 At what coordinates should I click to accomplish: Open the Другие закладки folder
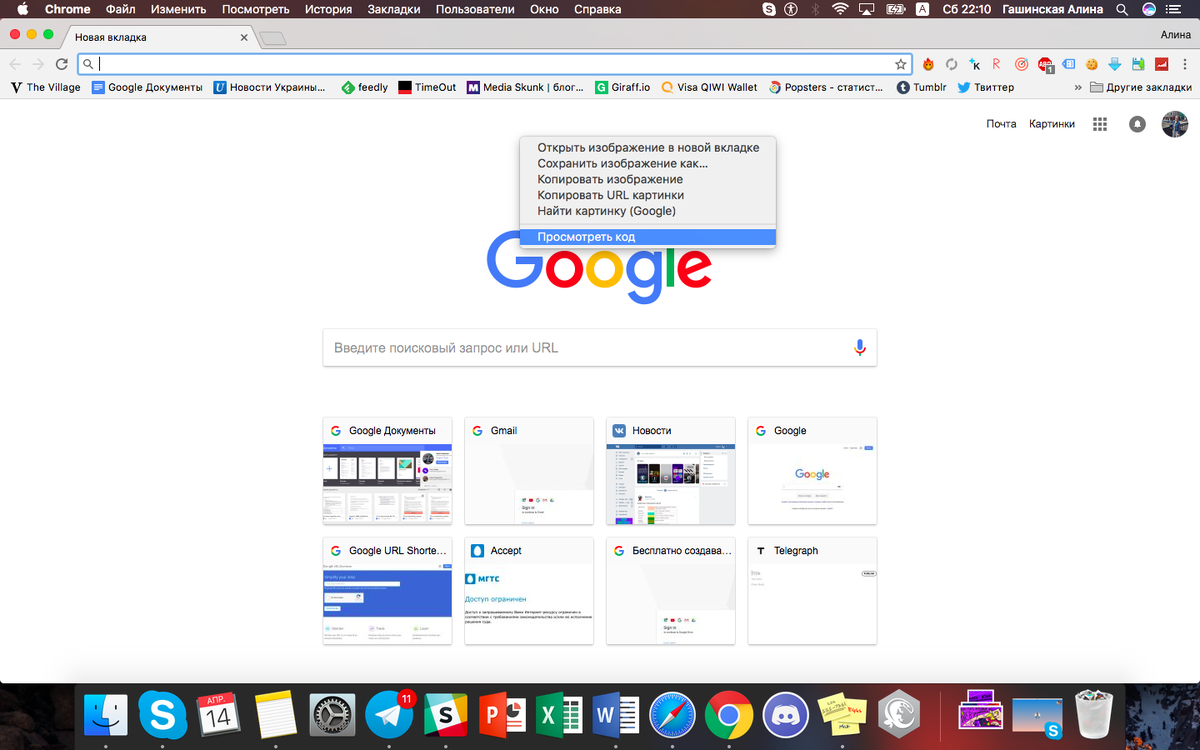1141,87
